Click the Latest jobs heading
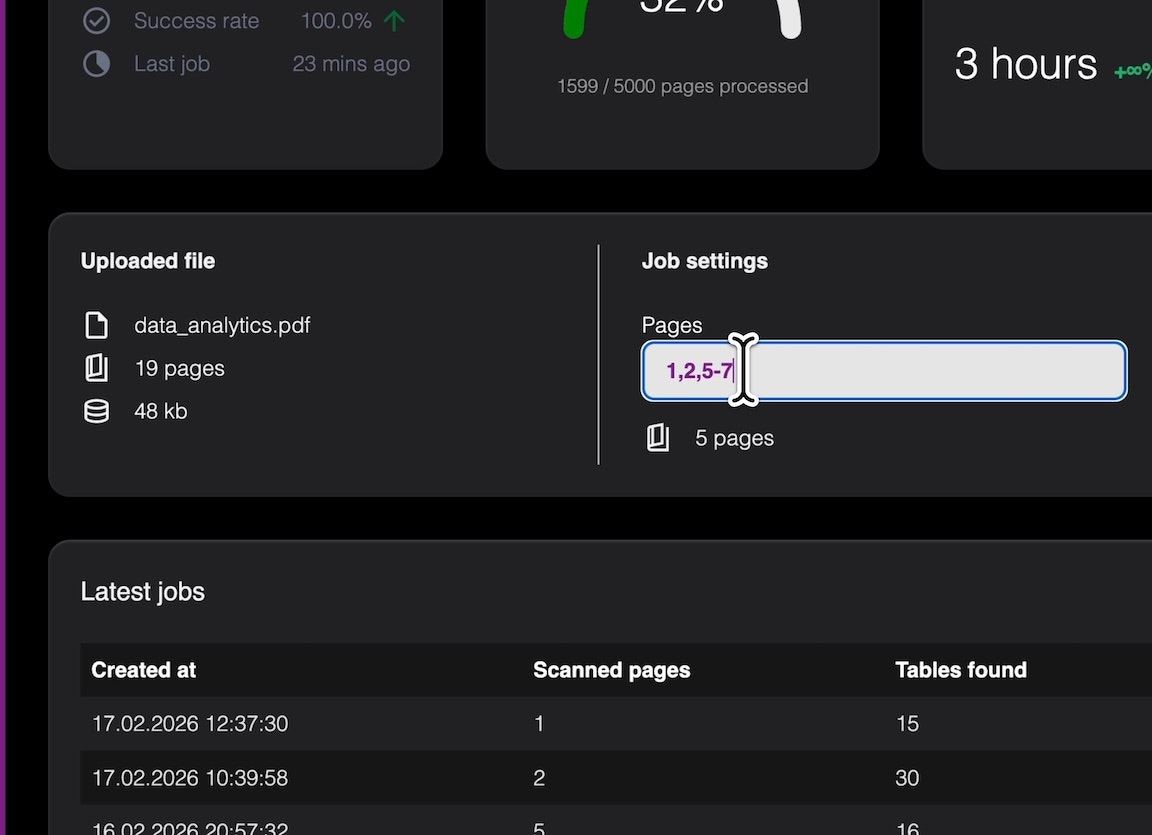This screenshot has height=835, width=1152. [142, 591]
